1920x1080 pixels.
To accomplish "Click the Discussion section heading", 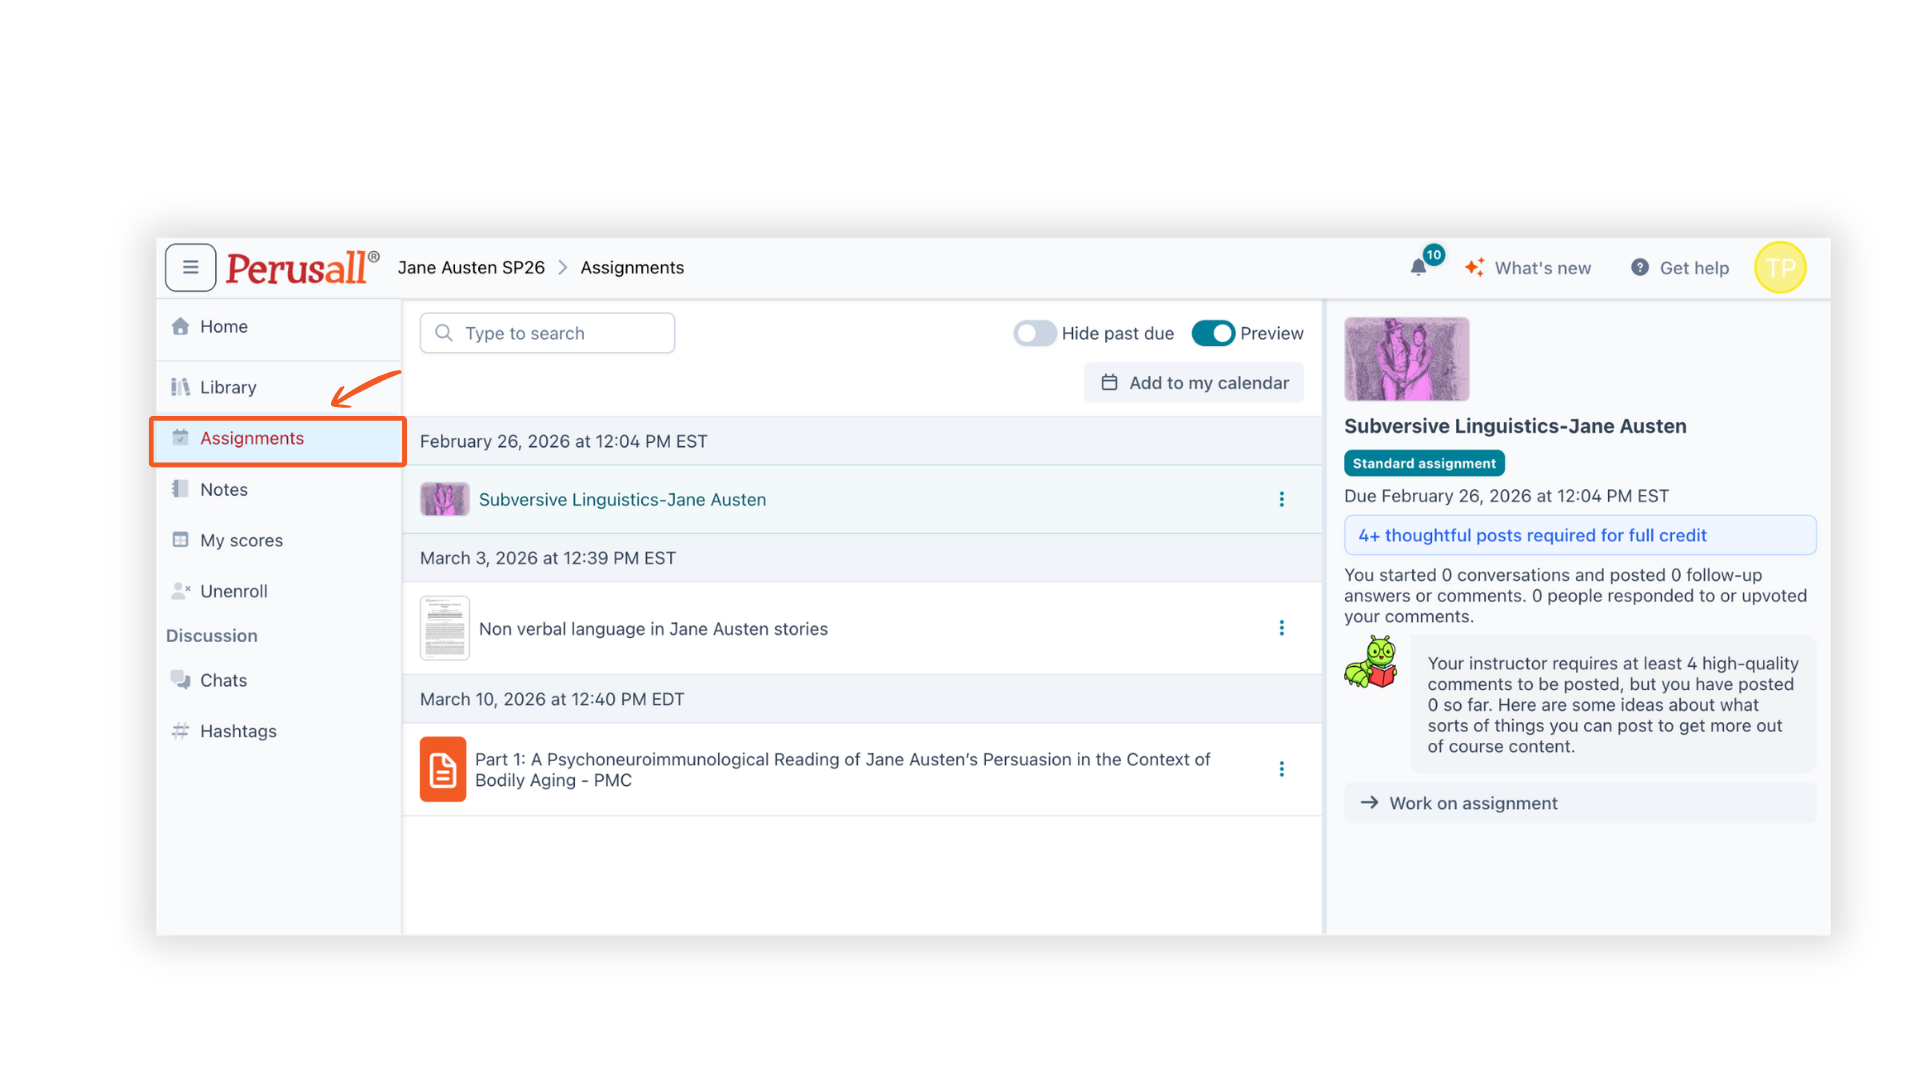I will tap(211, 636).
